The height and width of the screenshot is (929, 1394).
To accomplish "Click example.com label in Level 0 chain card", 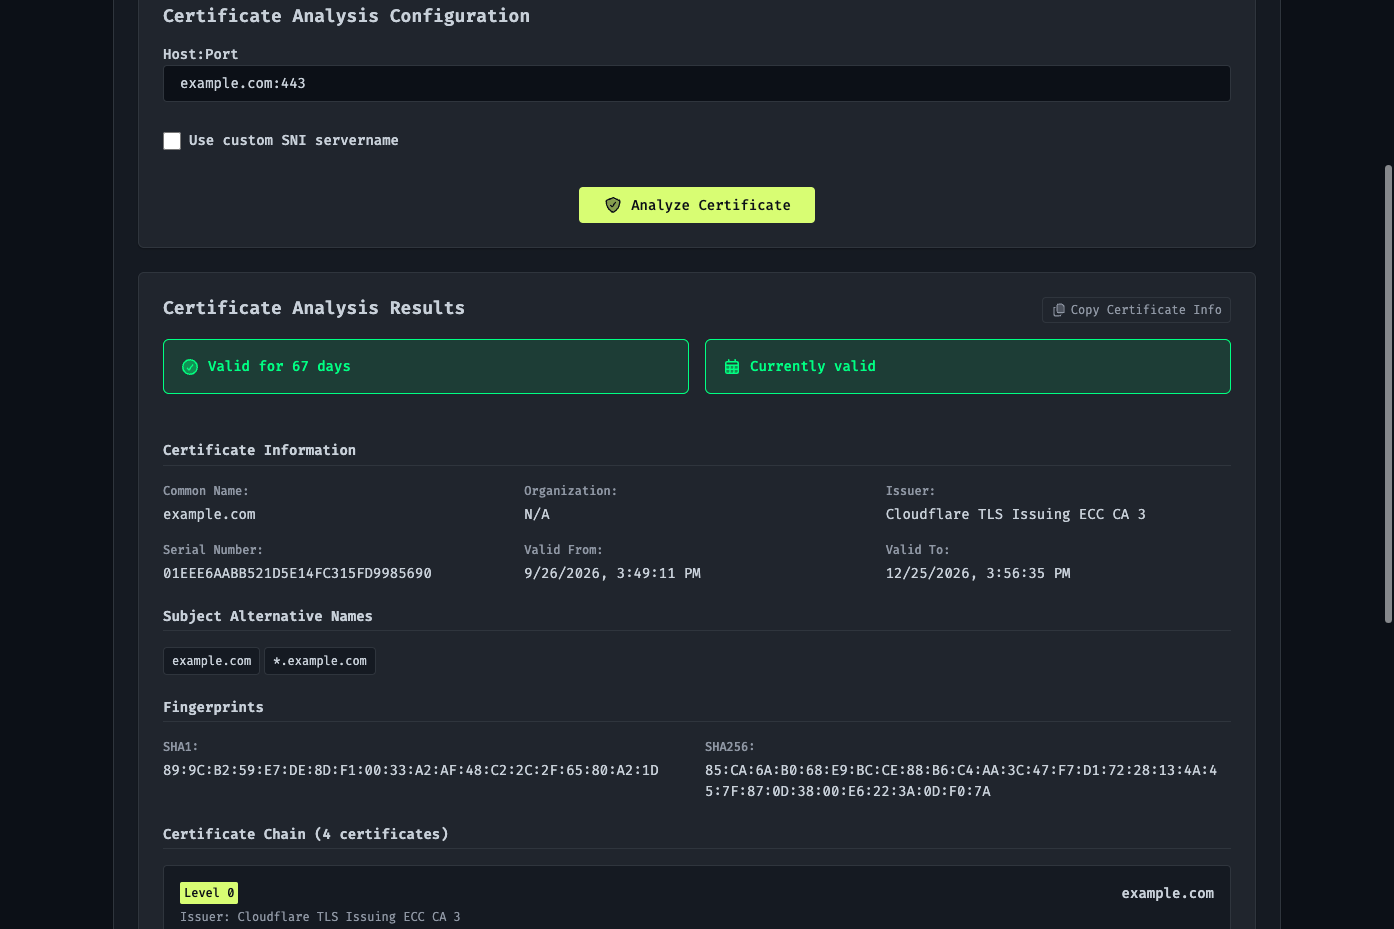I will tap(1167, 893).
